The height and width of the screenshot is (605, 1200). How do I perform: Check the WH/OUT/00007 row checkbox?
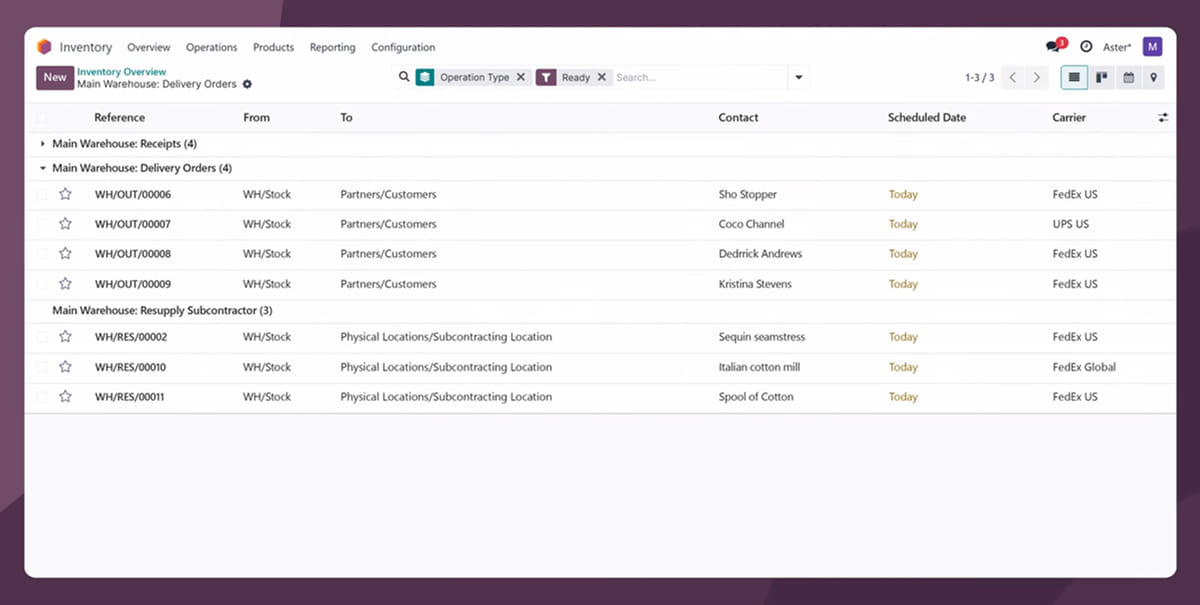coord(42,224)
